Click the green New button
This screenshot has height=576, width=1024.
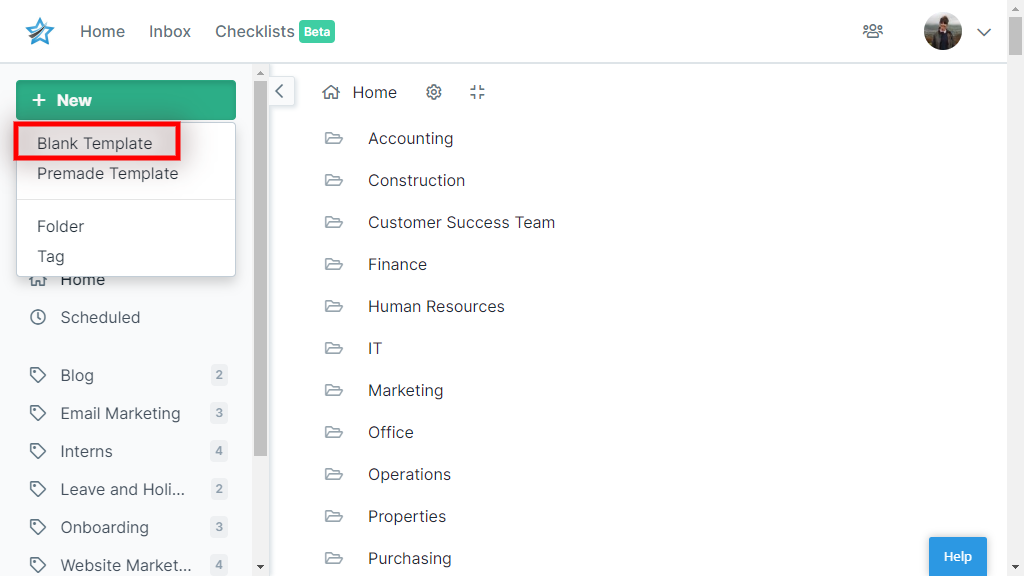coord(126,100)
